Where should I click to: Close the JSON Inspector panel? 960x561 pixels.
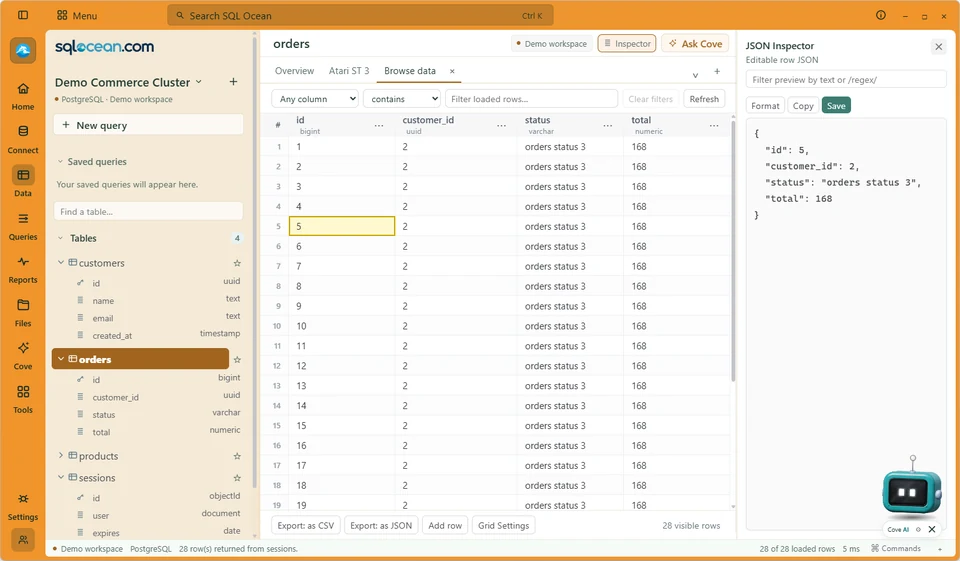tap(939, 47)
